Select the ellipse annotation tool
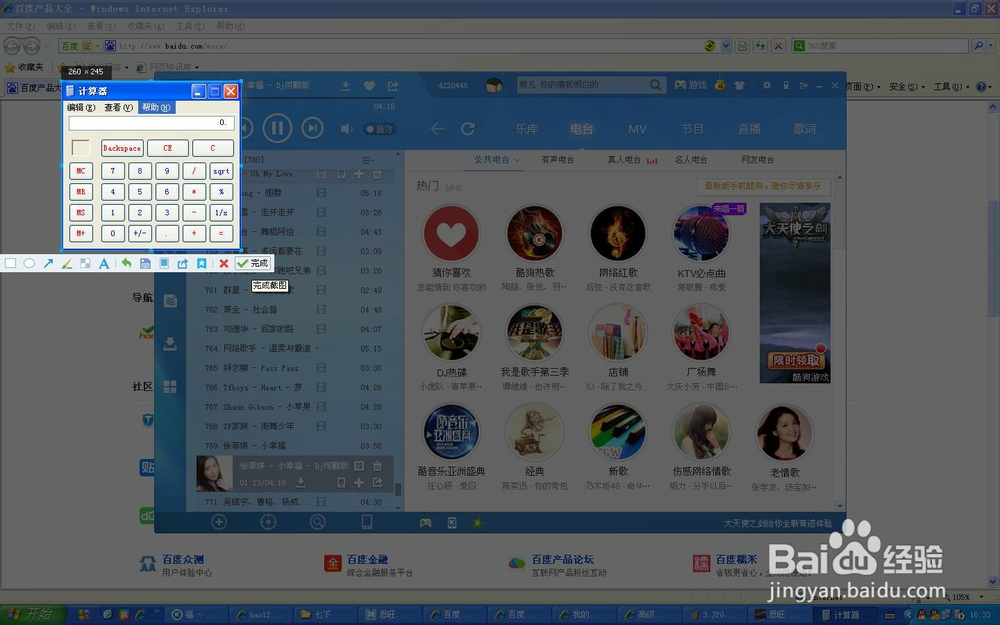1000x625 pixels. tap(27, 263)
